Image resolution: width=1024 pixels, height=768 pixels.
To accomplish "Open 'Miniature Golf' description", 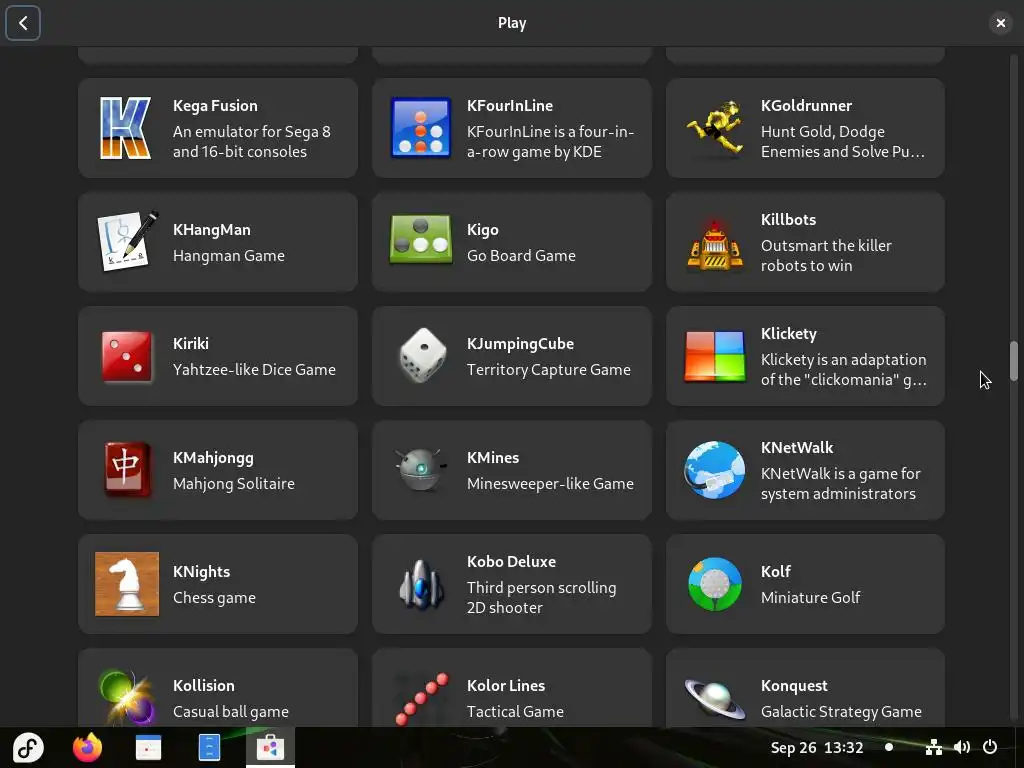I will tap(810, 598).
